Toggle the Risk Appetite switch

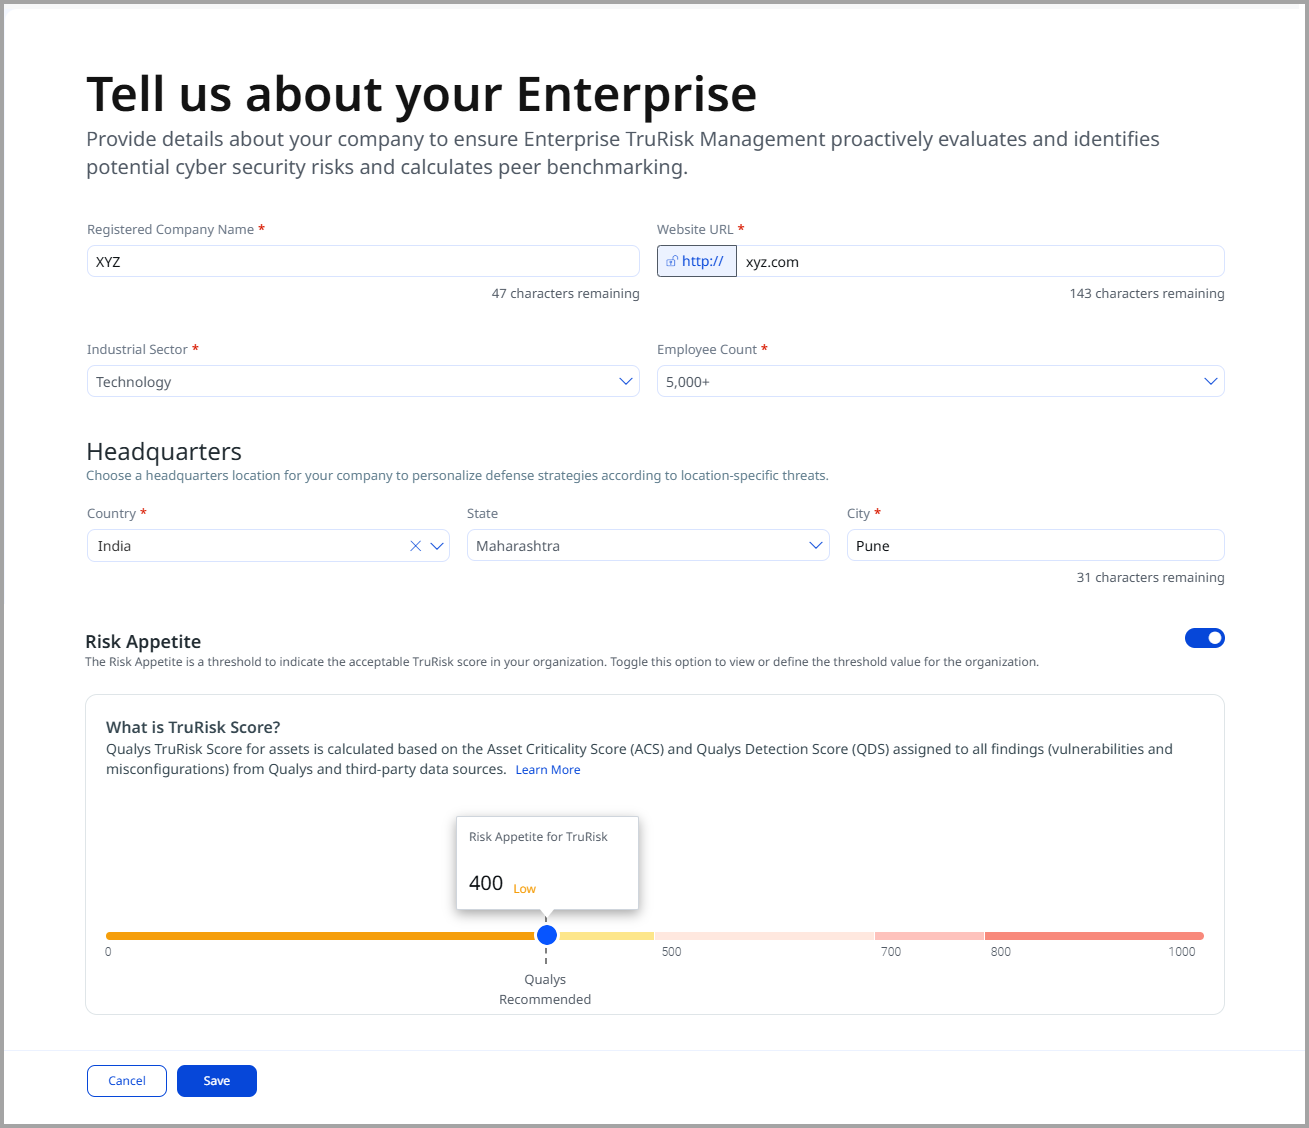point(1204,638)
